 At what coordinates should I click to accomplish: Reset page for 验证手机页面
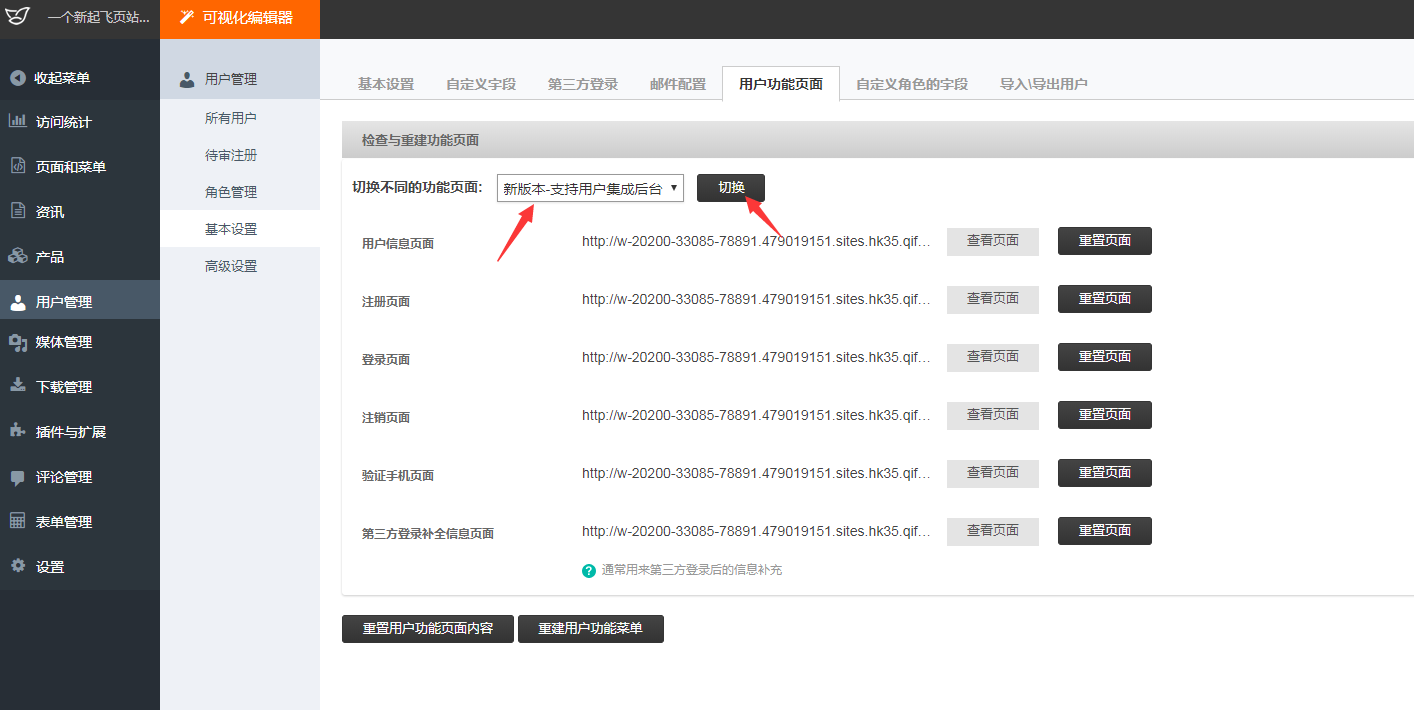tap(1105, 473)
